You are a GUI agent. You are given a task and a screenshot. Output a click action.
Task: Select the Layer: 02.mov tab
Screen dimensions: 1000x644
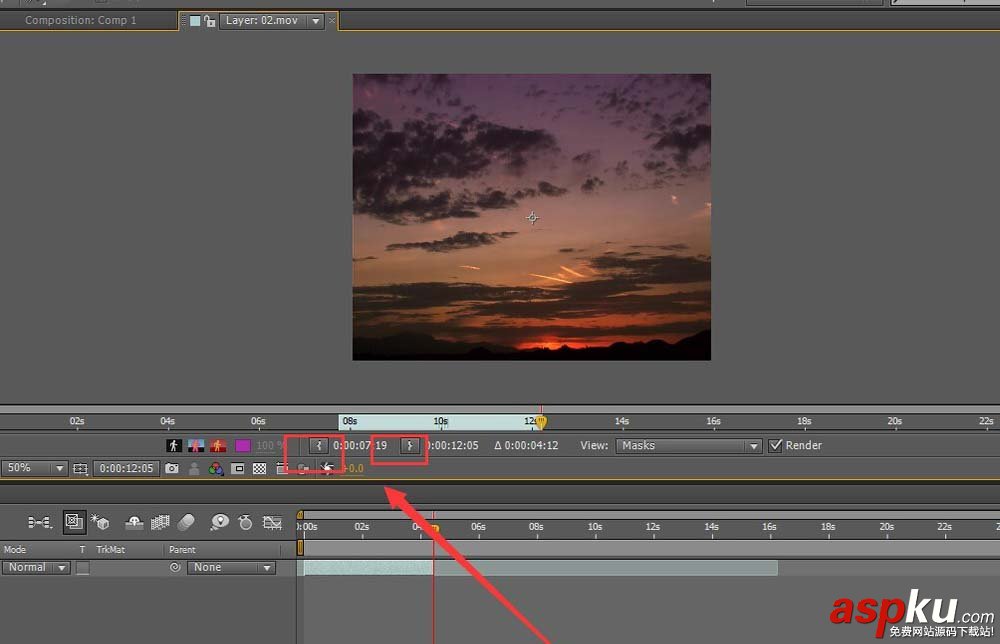261,20
